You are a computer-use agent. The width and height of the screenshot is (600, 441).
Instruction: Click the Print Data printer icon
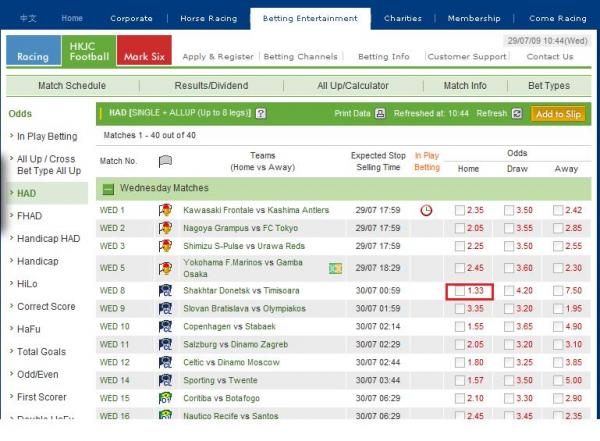[x=378, y=114]
